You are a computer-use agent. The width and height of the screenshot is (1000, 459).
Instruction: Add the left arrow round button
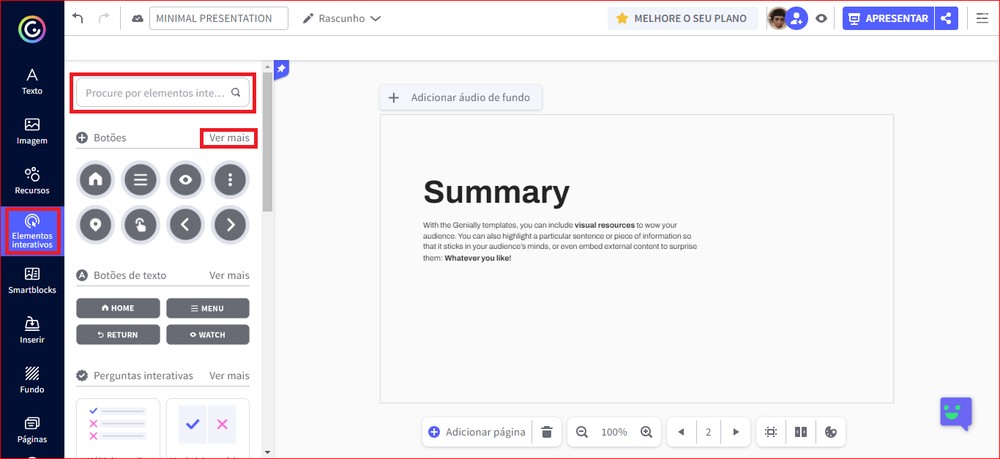(x=186, y=225)
